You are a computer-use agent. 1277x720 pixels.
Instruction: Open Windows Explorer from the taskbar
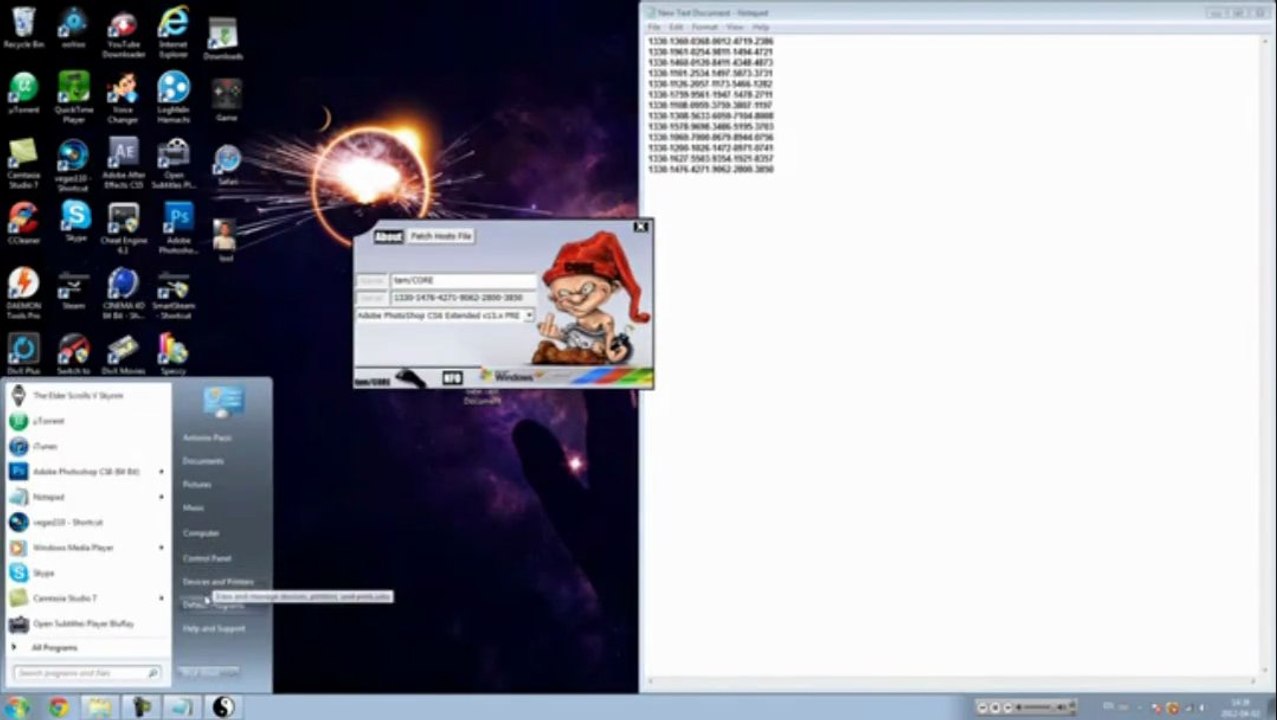point(99,707)
